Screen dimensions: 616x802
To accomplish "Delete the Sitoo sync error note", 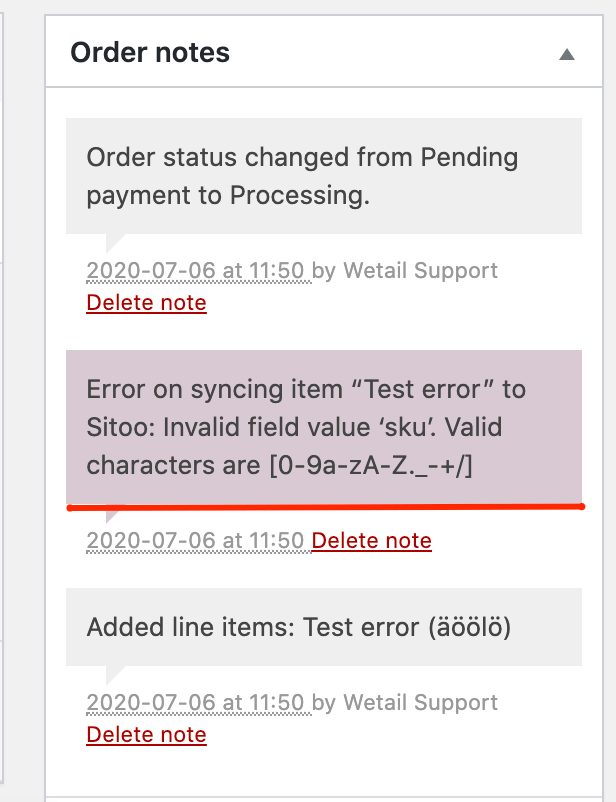I will tap(371, 541).
